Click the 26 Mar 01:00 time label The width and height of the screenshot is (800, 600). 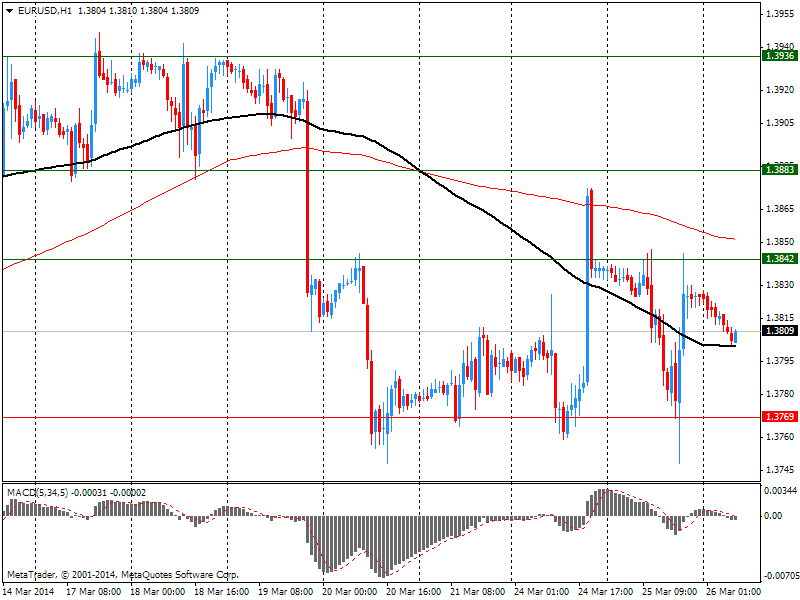point(736,592)
